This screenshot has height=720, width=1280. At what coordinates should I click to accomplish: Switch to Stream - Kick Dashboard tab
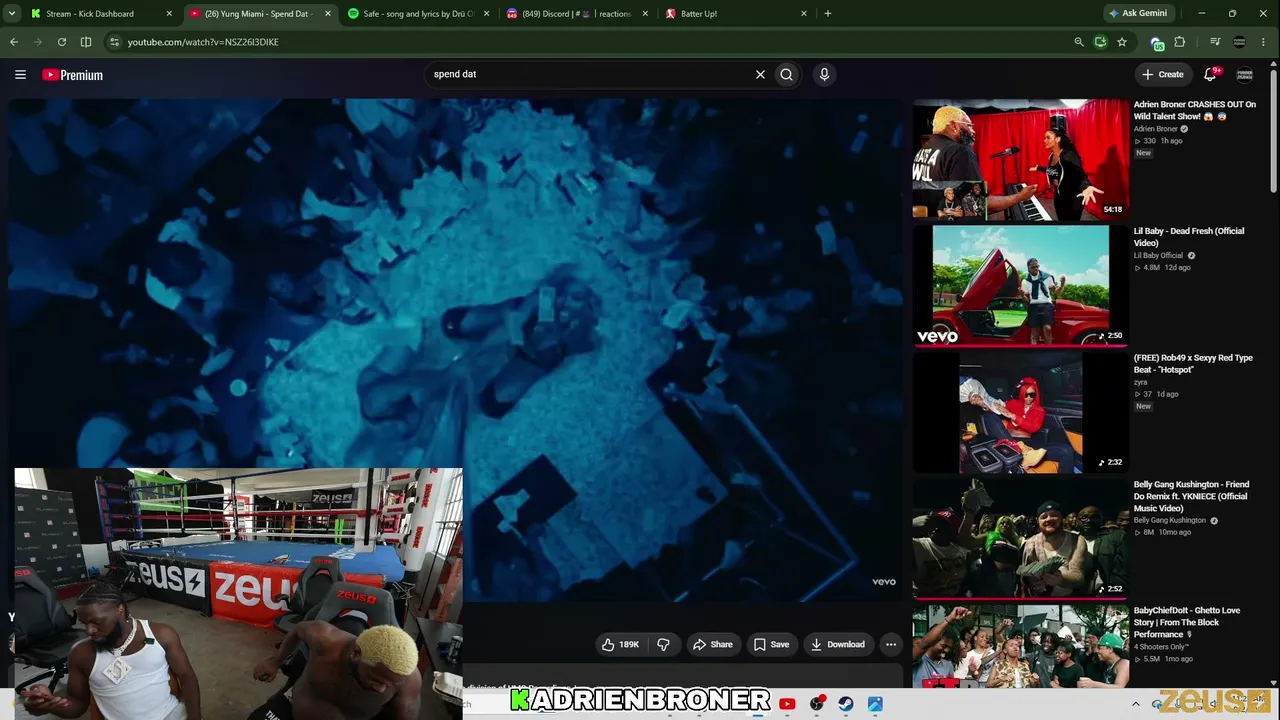coord(102,14)
